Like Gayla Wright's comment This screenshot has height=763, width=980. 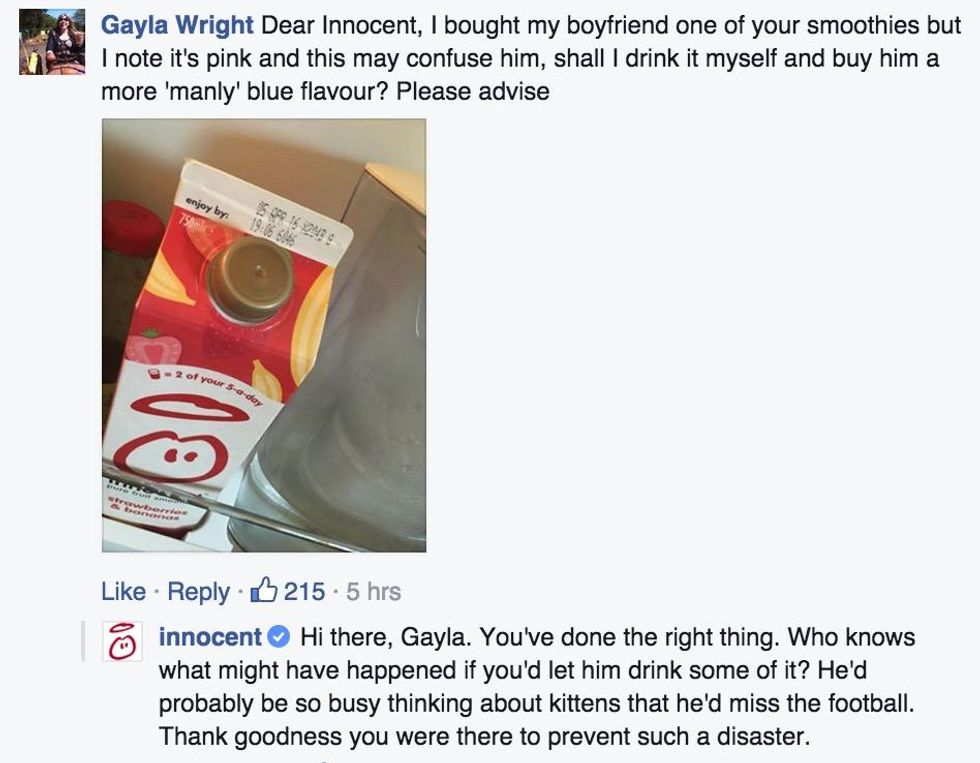tap(123, 591)
